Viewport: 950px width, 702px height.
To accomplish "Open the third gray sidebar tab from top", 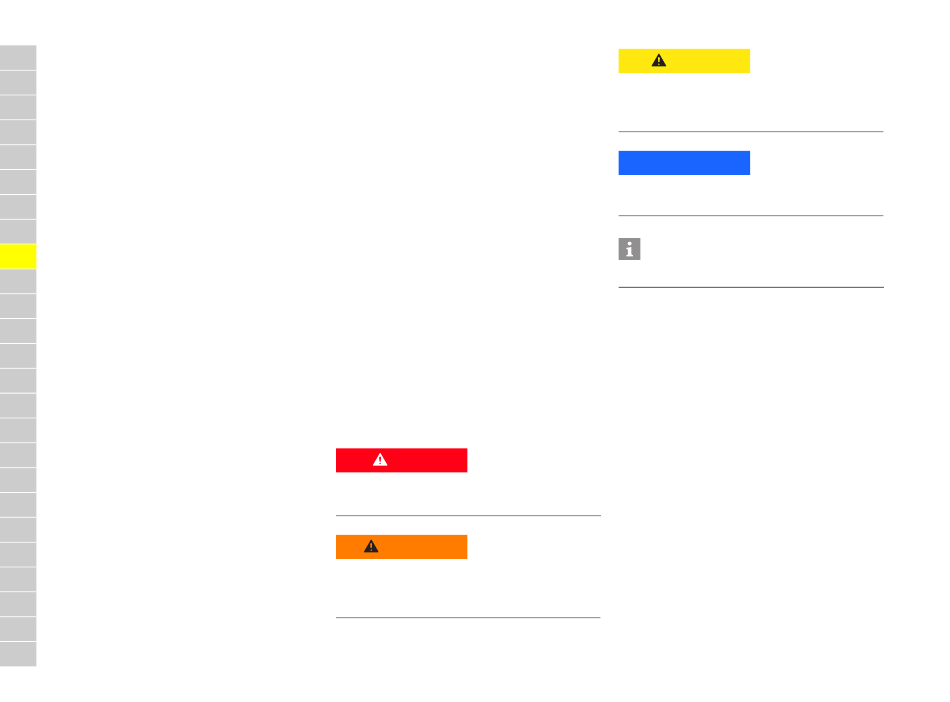I will (x=18, y=107).
